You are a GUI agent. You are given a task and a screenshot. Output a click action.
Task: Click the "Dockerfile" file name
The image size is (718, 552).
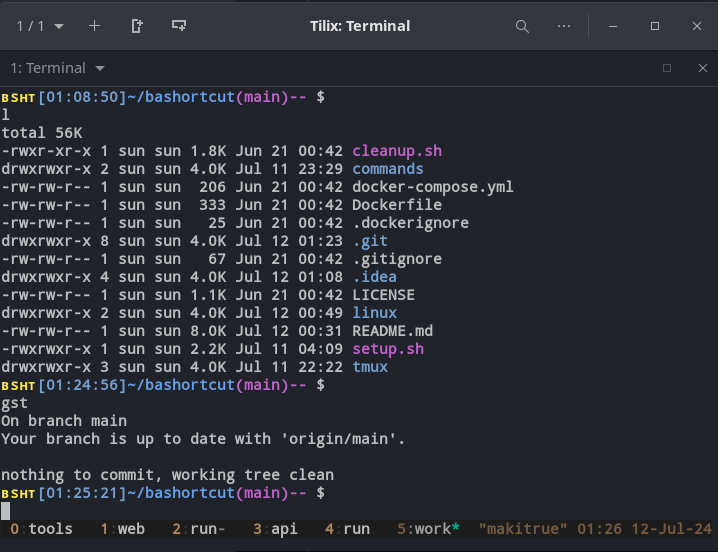397,205
